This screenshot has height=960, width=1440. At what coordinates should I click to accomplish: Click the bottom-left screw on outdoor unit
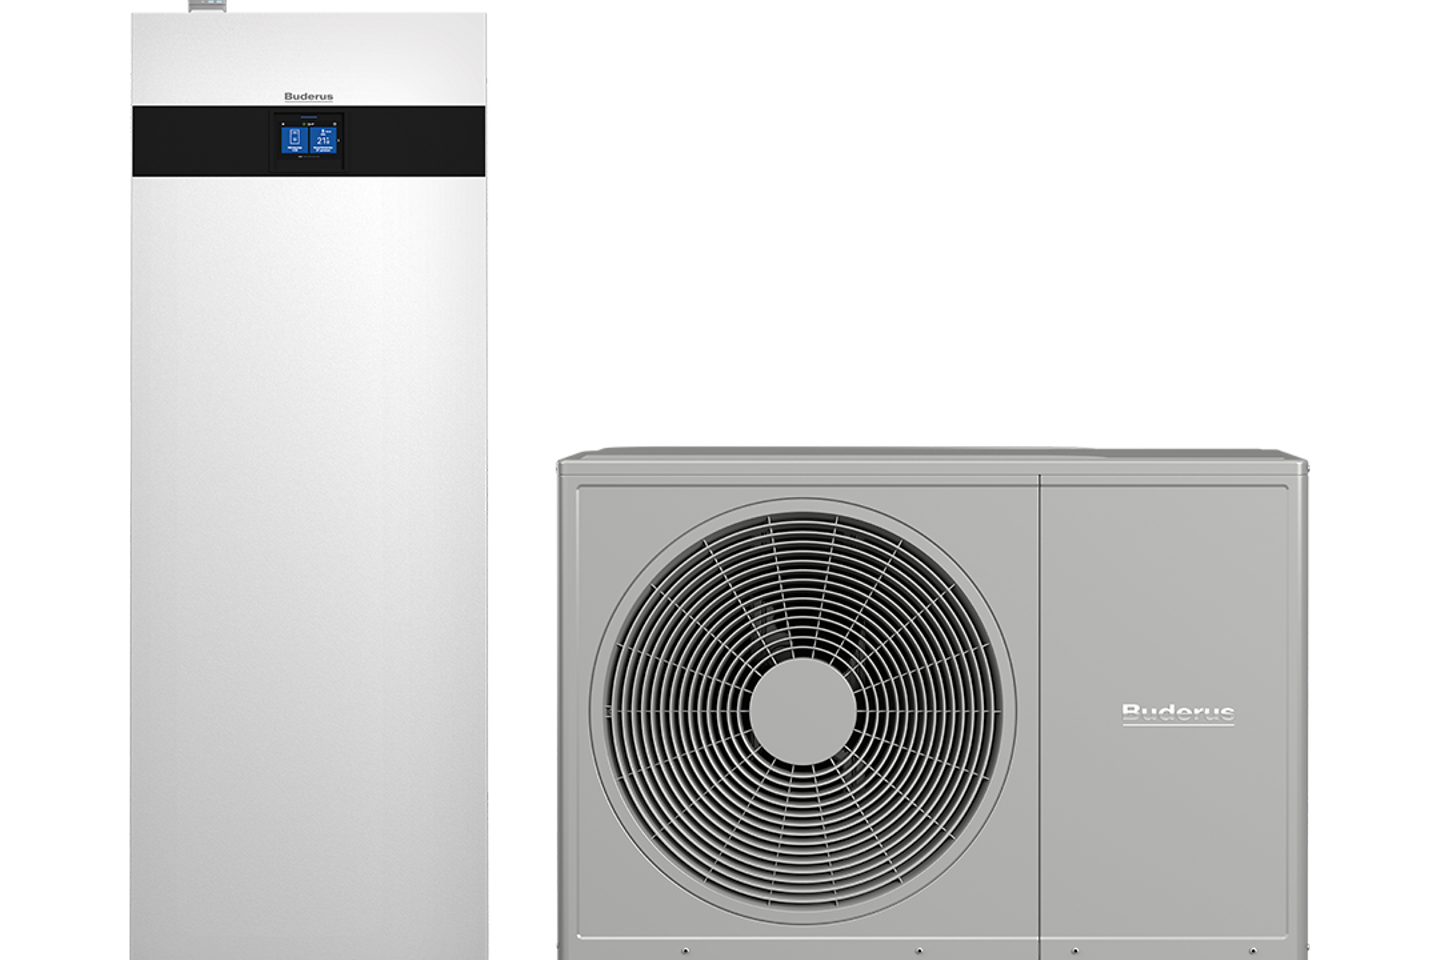click(x=685, y=950)
